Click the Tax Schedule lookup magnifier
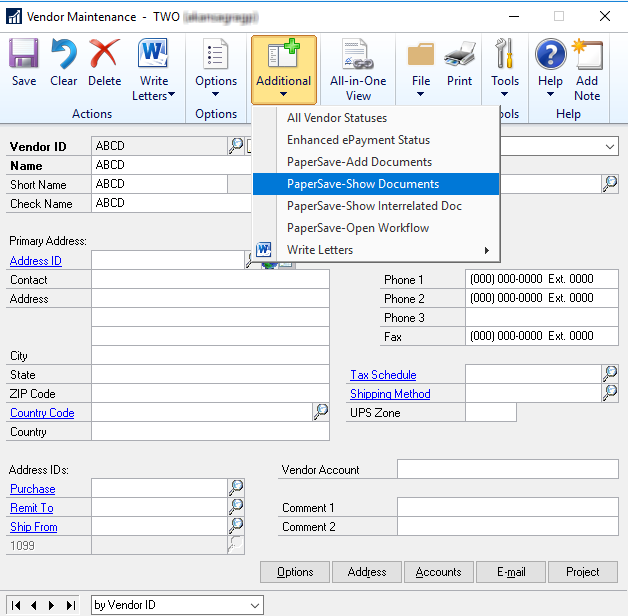 point(609,374)
